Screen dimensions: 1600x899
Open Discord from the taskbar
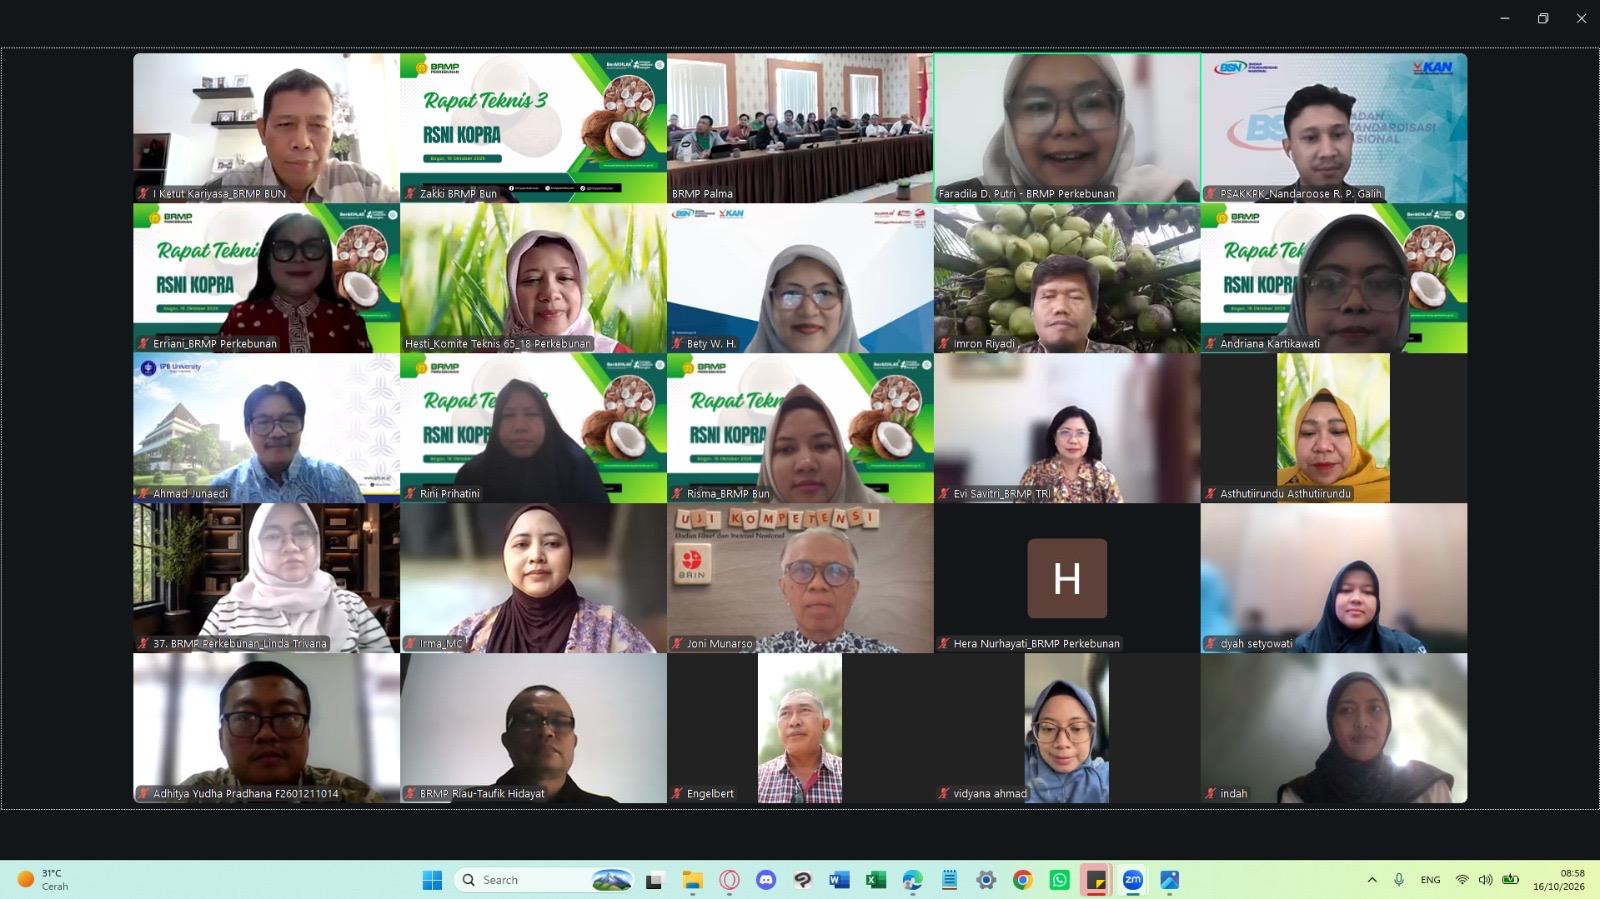tap(766, 880)
